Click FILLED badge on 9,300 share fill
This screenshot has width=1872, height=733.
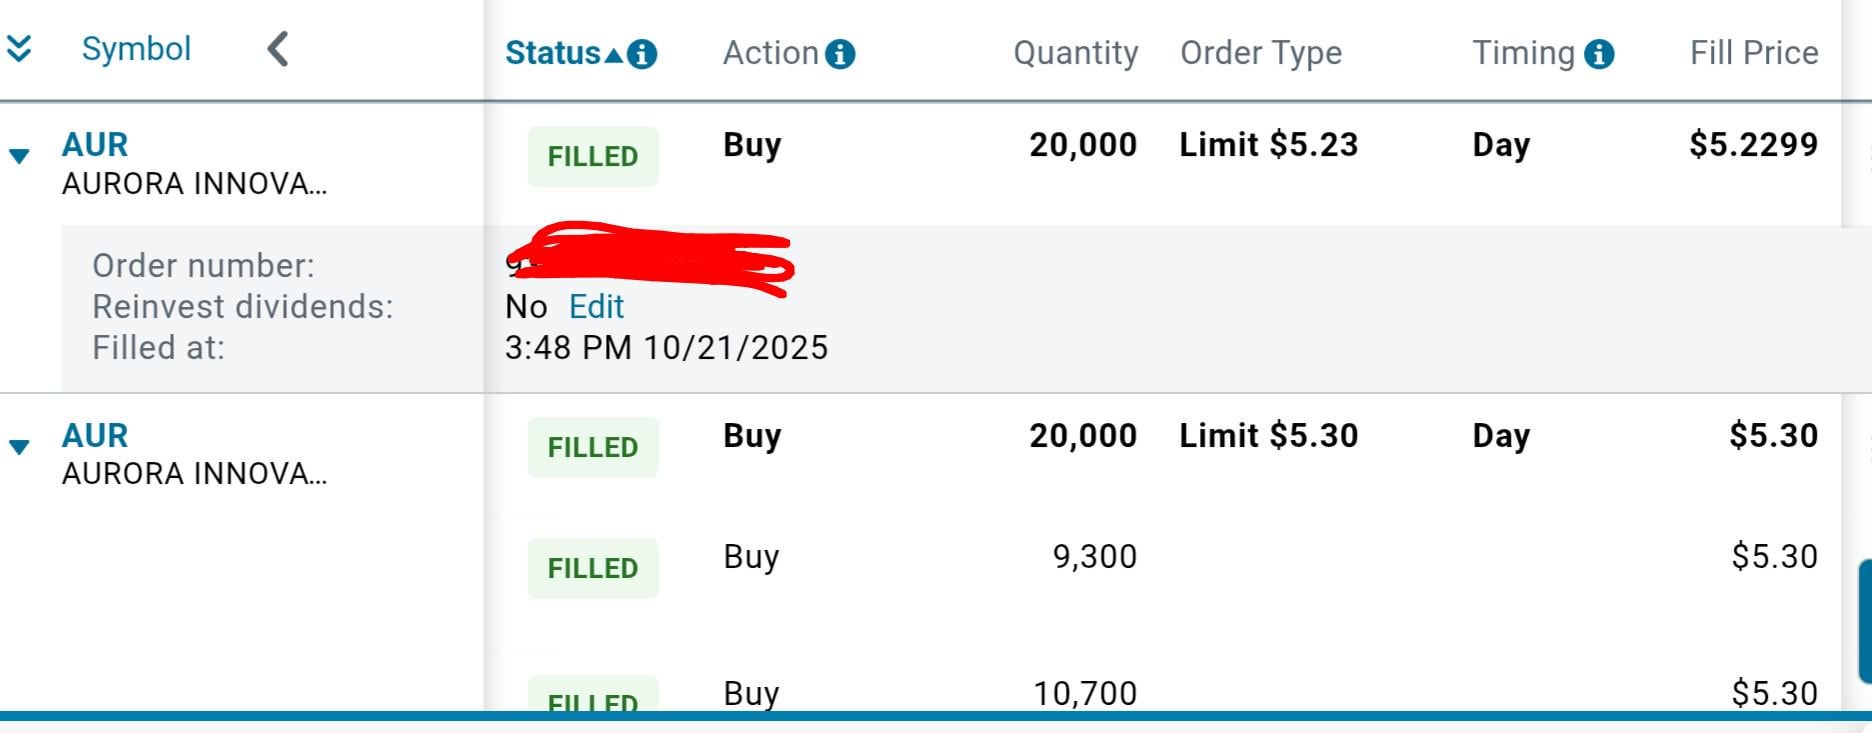[593, 568]
